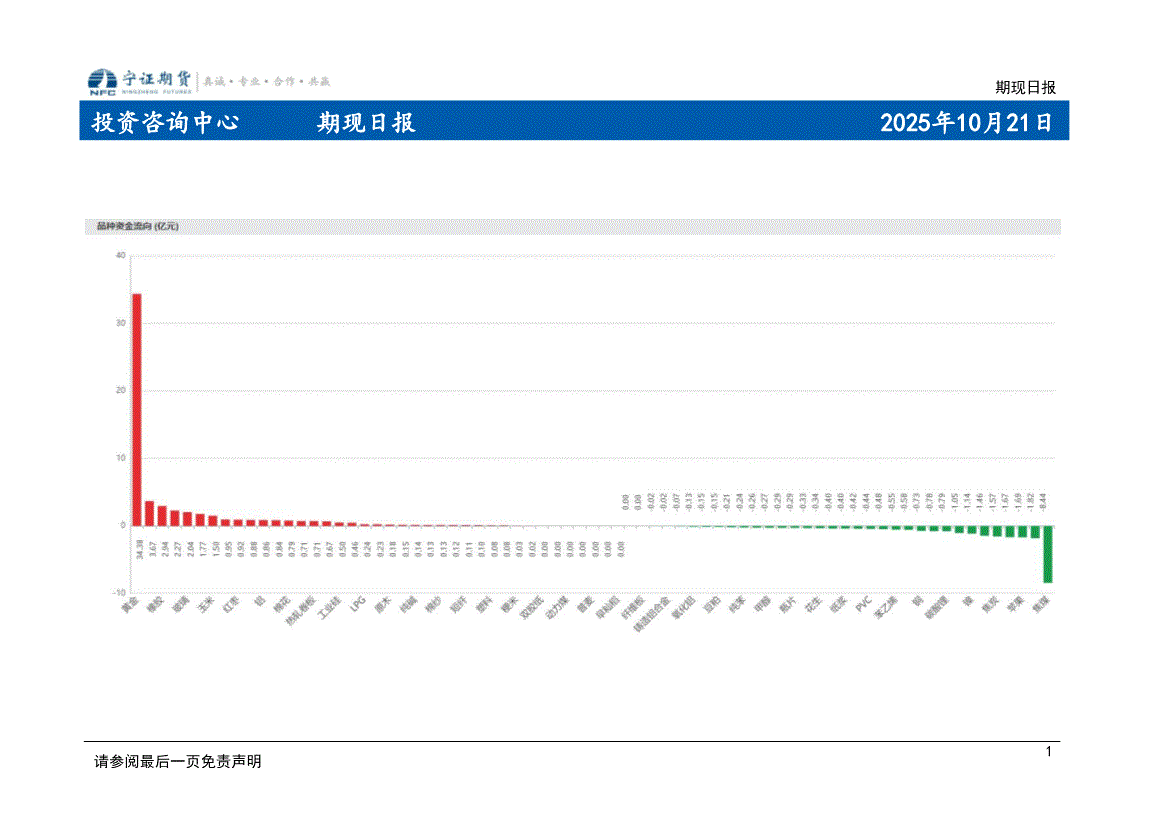Click the 期现日报 title in blue banner
Image resolution: width=1169 pixels, height=827 pixels.
(366, 123)
